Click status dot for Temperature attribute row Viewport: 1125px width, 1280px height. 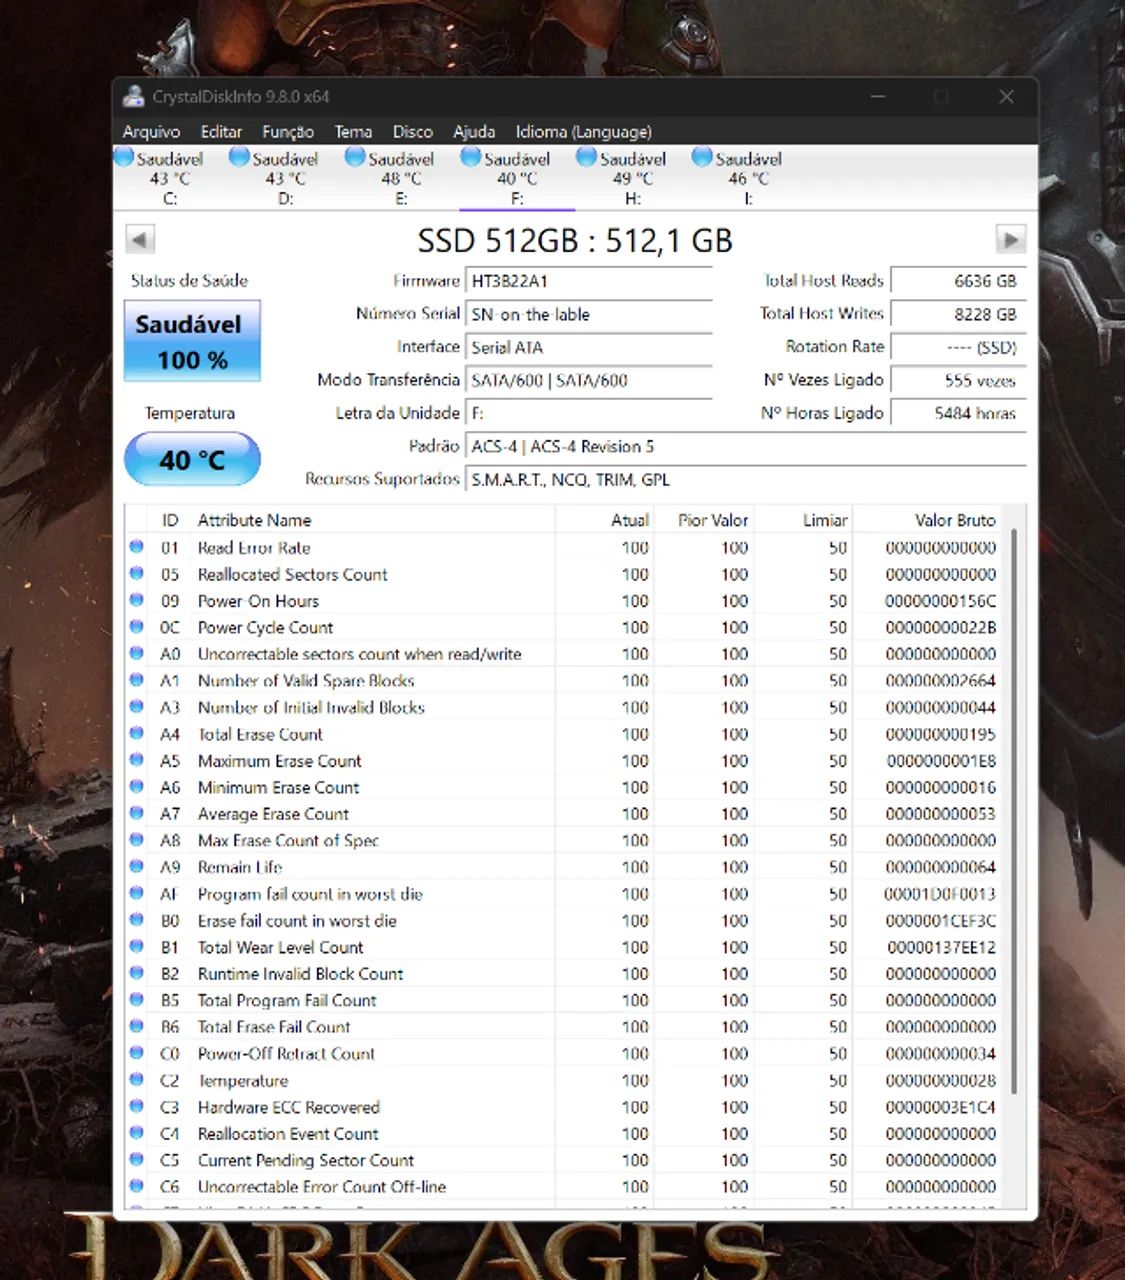137,1080
